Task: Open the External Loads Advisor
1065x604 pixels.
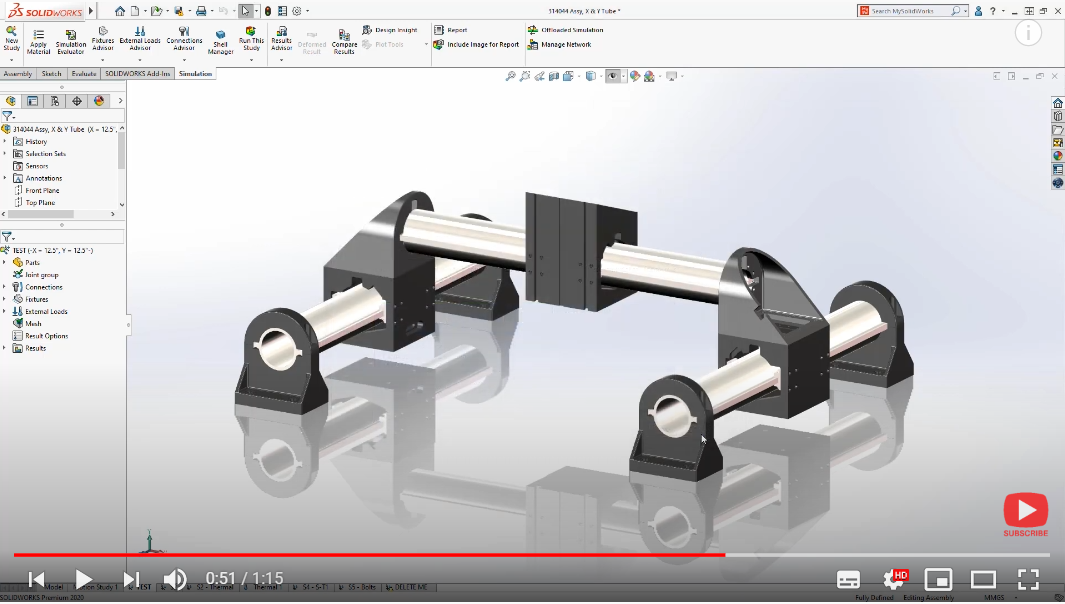Action: point(140,38)
